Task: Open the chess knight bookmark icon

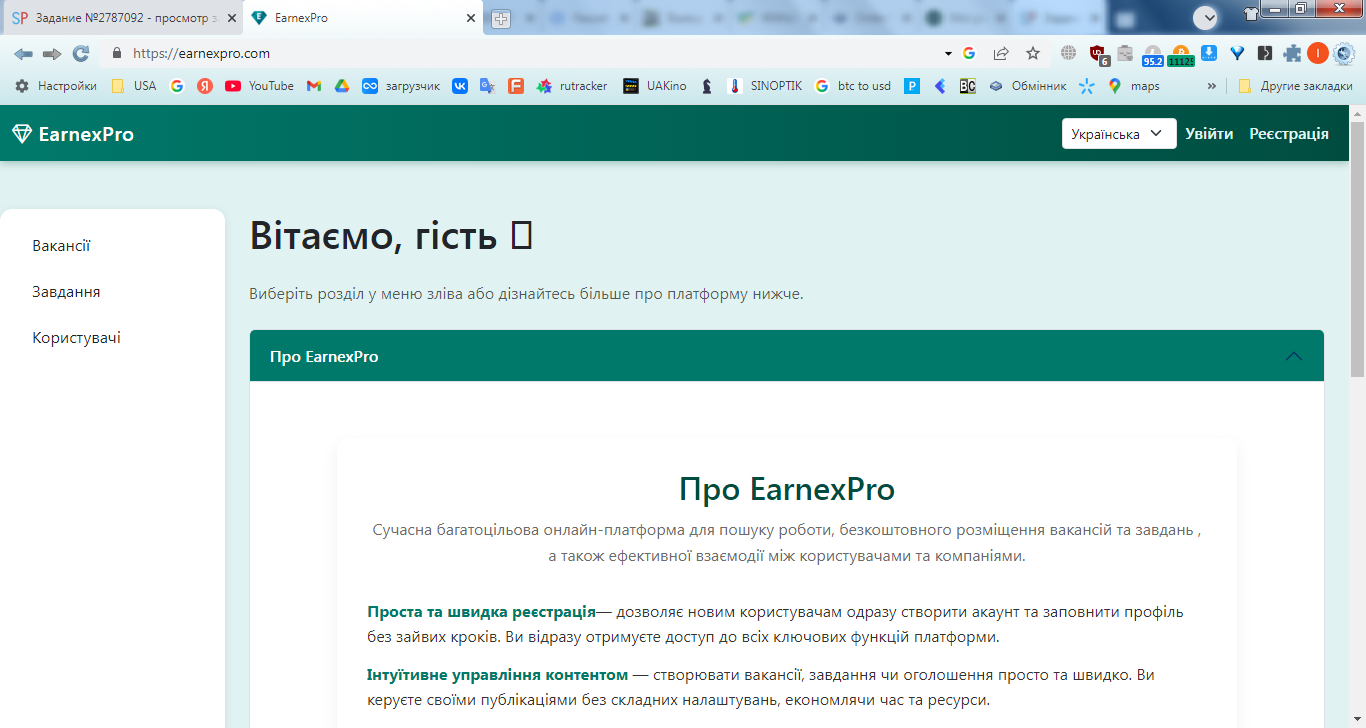Action: (x=707, y=86)
